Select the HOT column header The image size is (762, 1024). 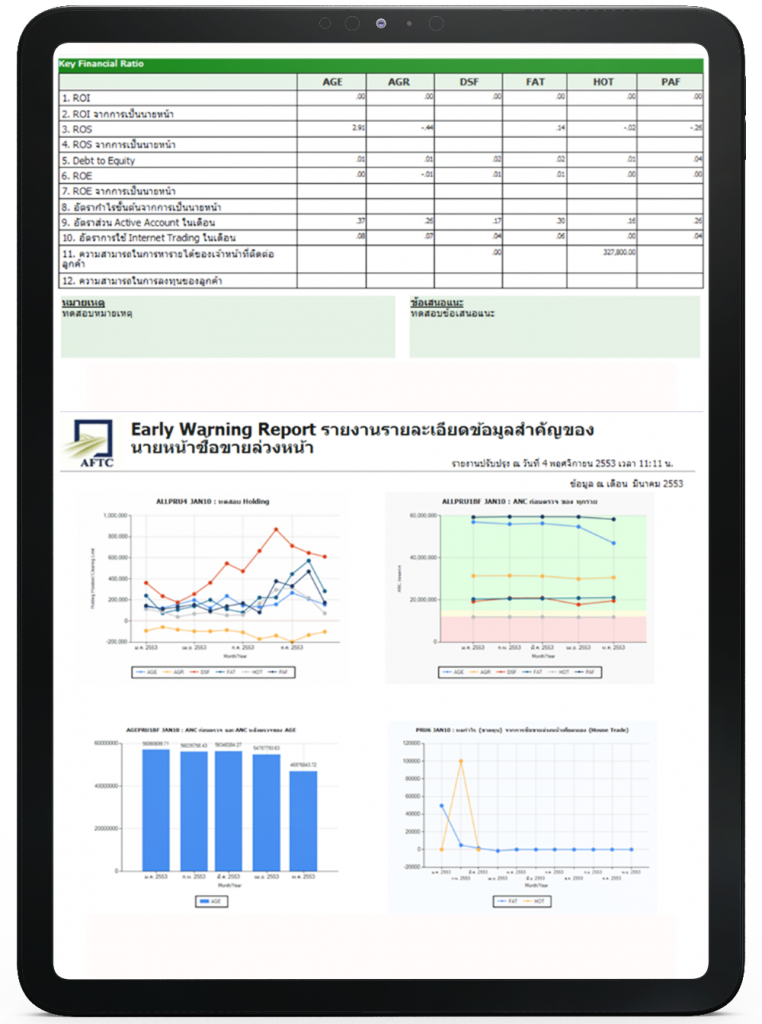coord(603,82)
